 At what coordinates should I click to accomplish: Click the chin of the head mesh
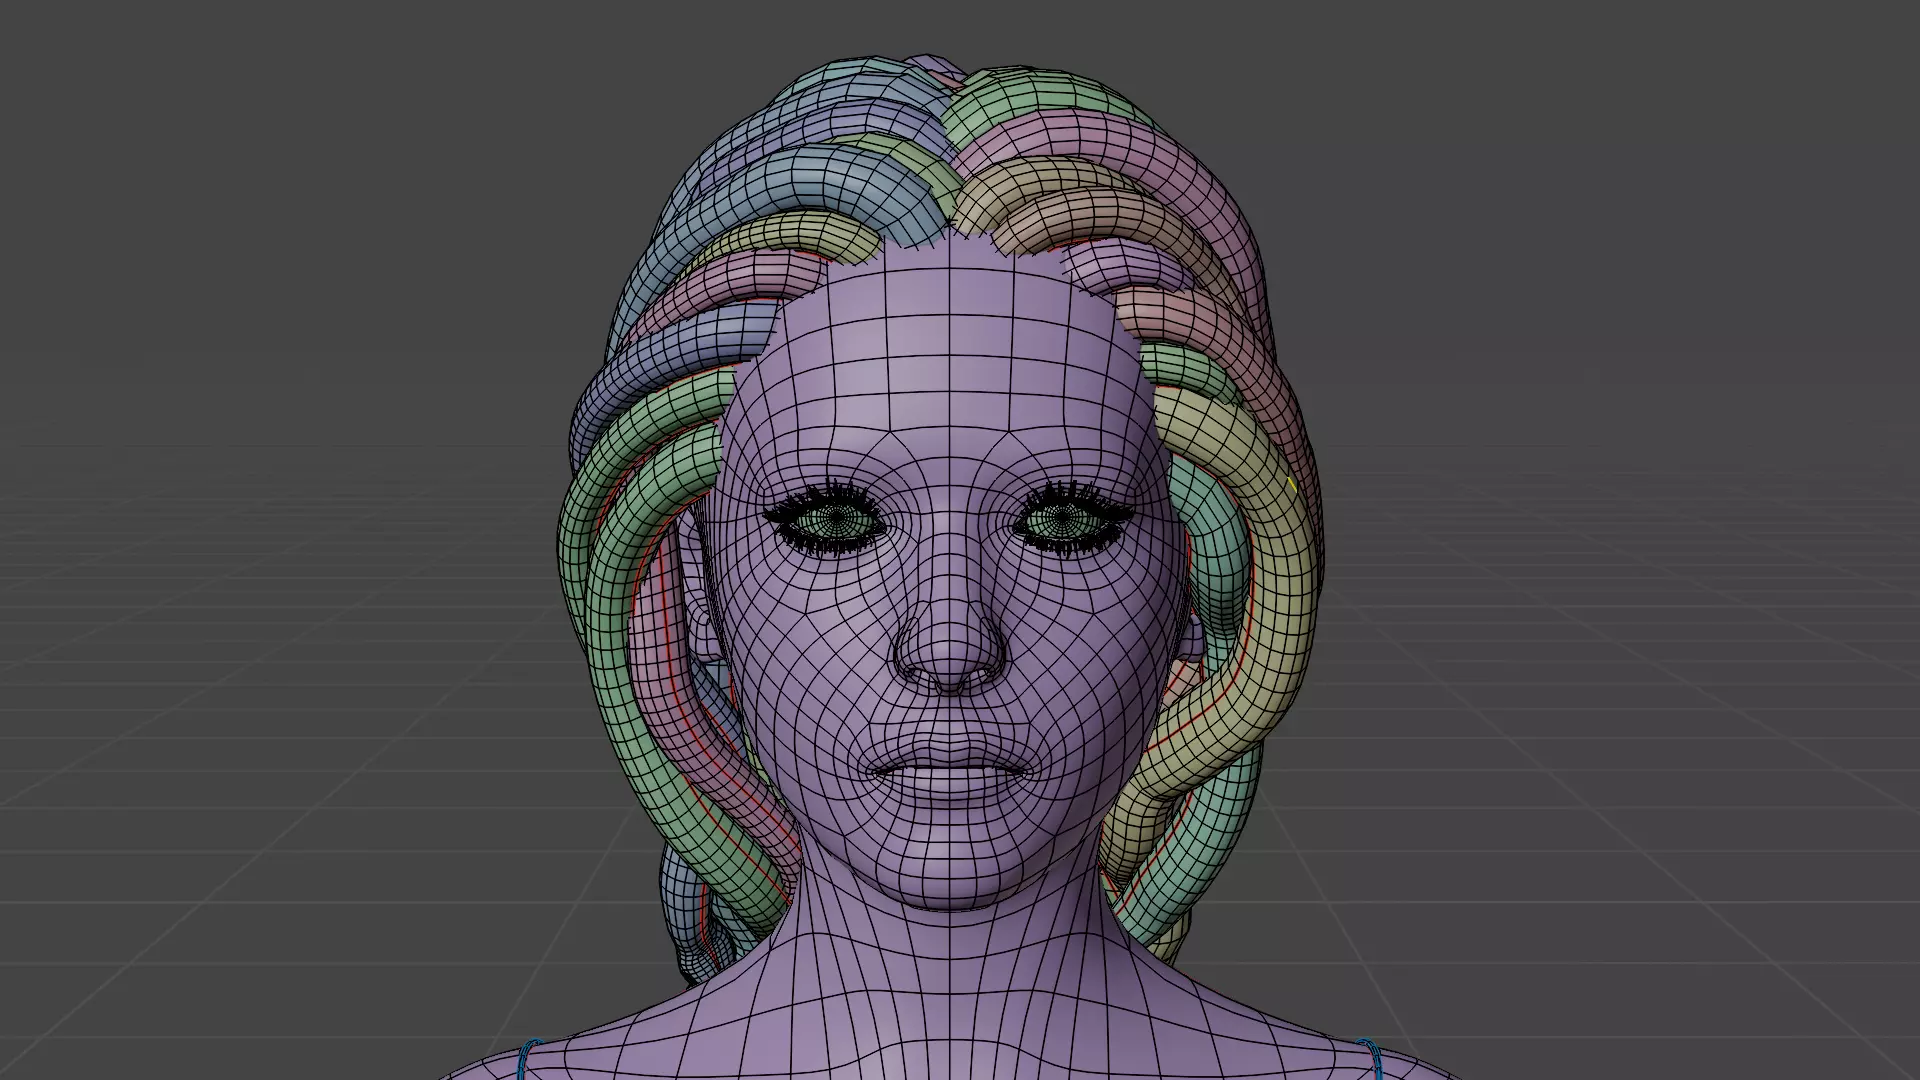point(950,868)
